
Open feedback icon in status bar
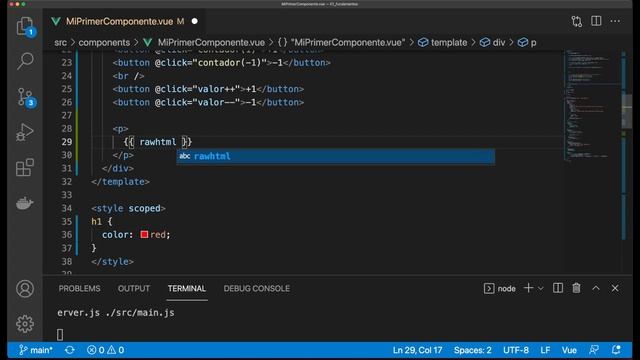(x=594, y=350)
